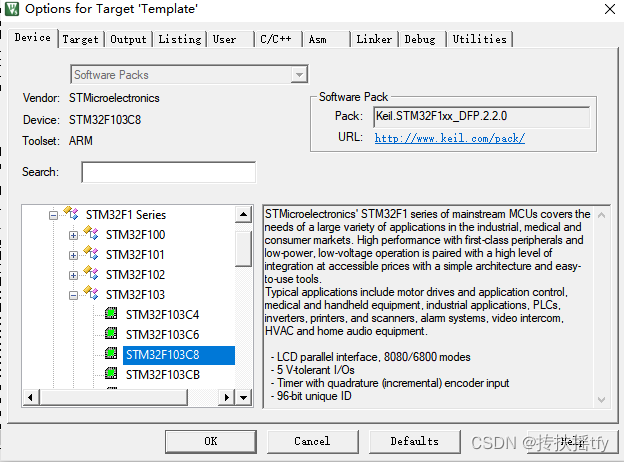Expand the STM32F101 tree node
Screen dimensions: 624x462
click(x=73, y=255)
